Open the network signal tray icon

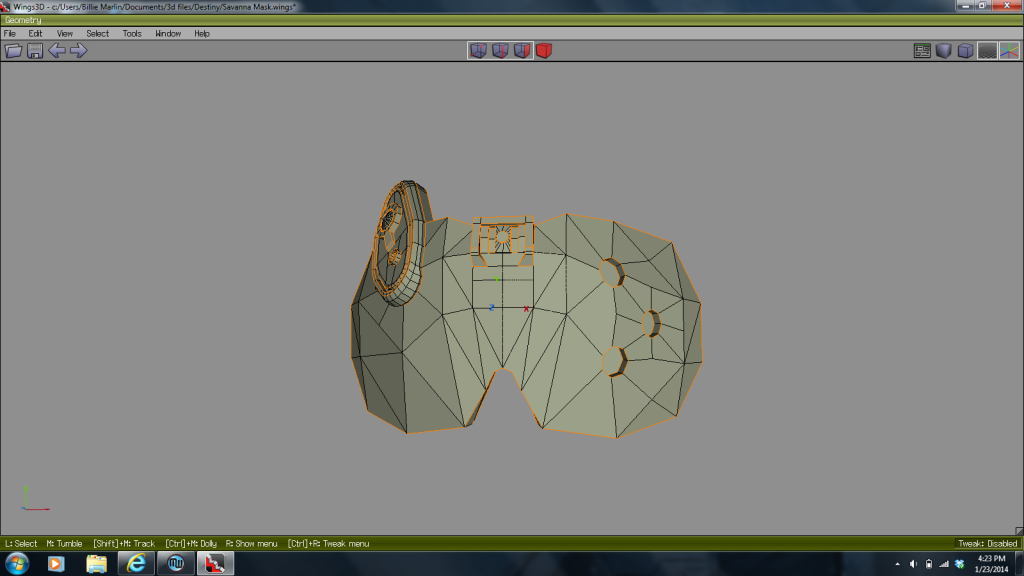tap(944, 564)
